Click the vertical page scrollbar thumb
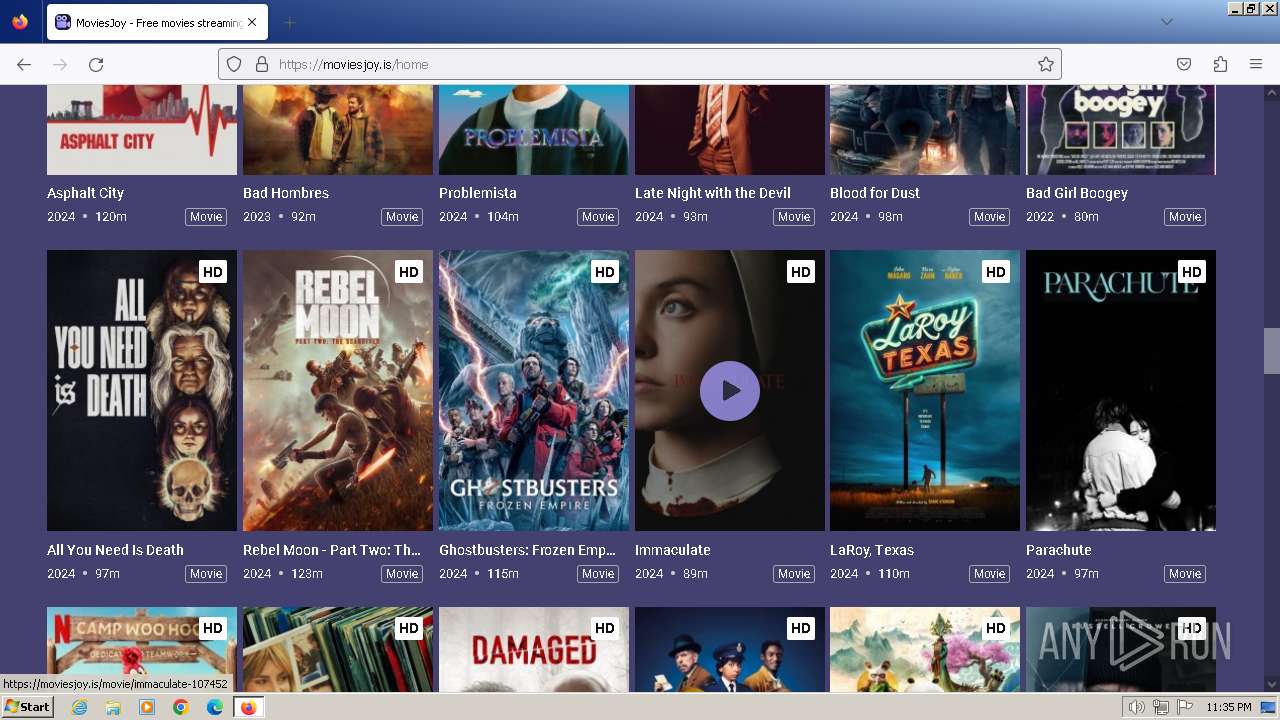Viewport: 1280px width, 720px height. point(1272,351)
